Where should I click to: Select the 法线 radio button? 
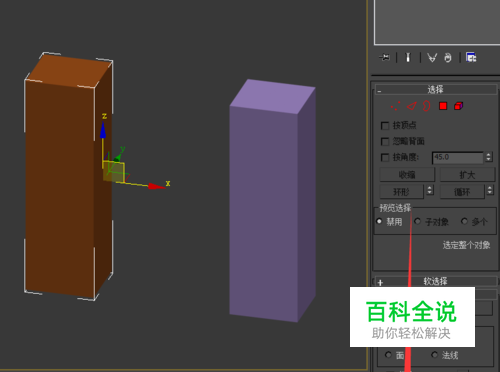coord(434,355)
